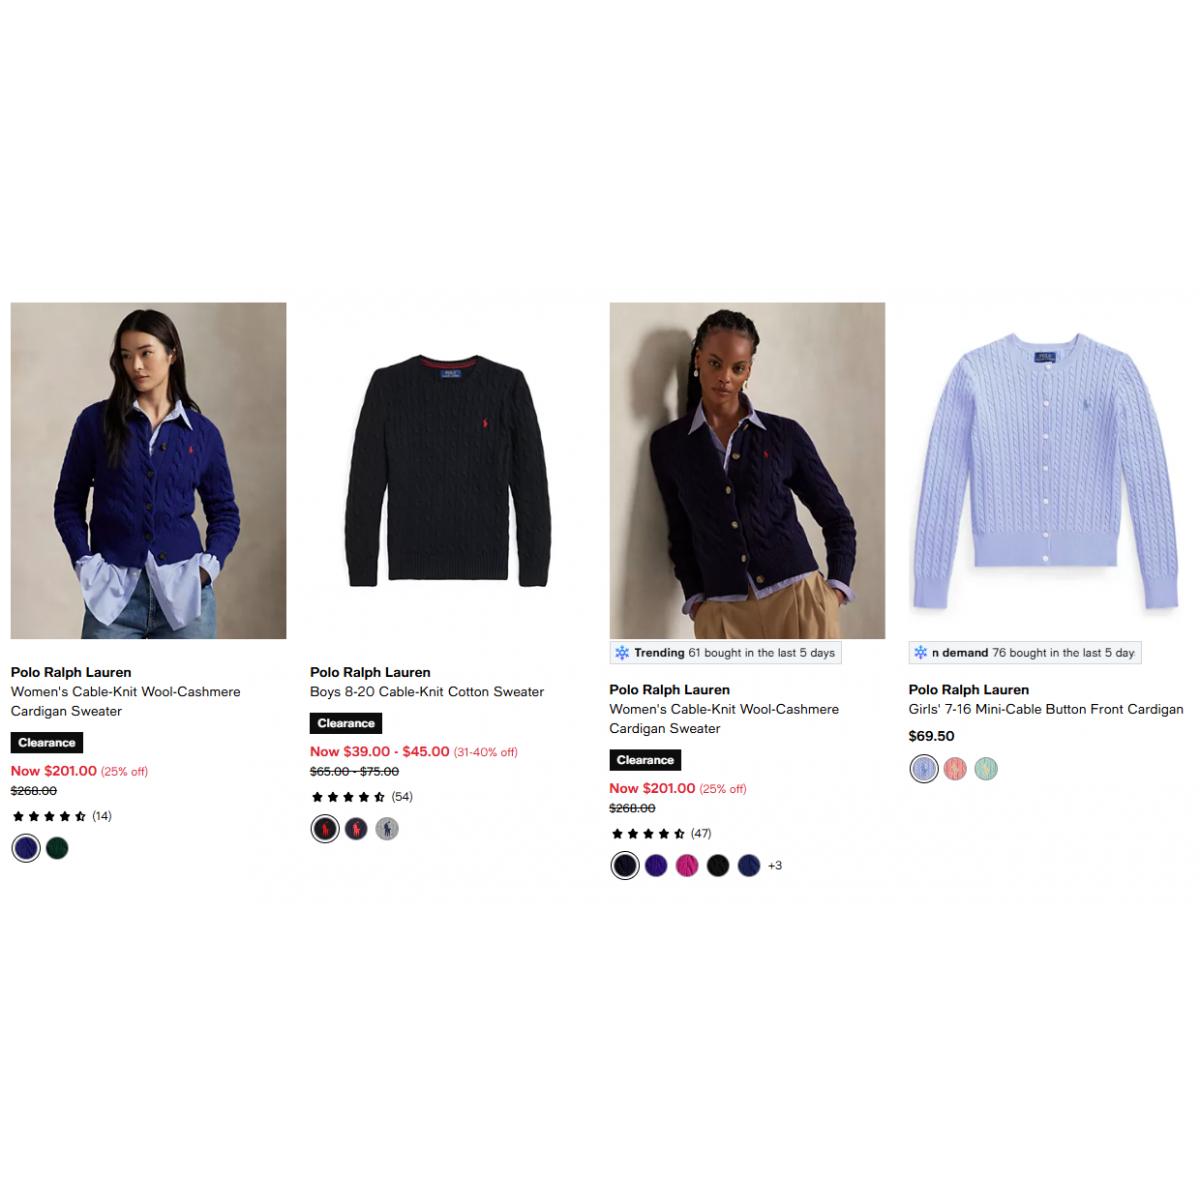Image resolution: width=1200 pixels, height=1200 pixels.
Task: Open the model photo of navy gold-button cardigan
Action: (x=747, y=471)
